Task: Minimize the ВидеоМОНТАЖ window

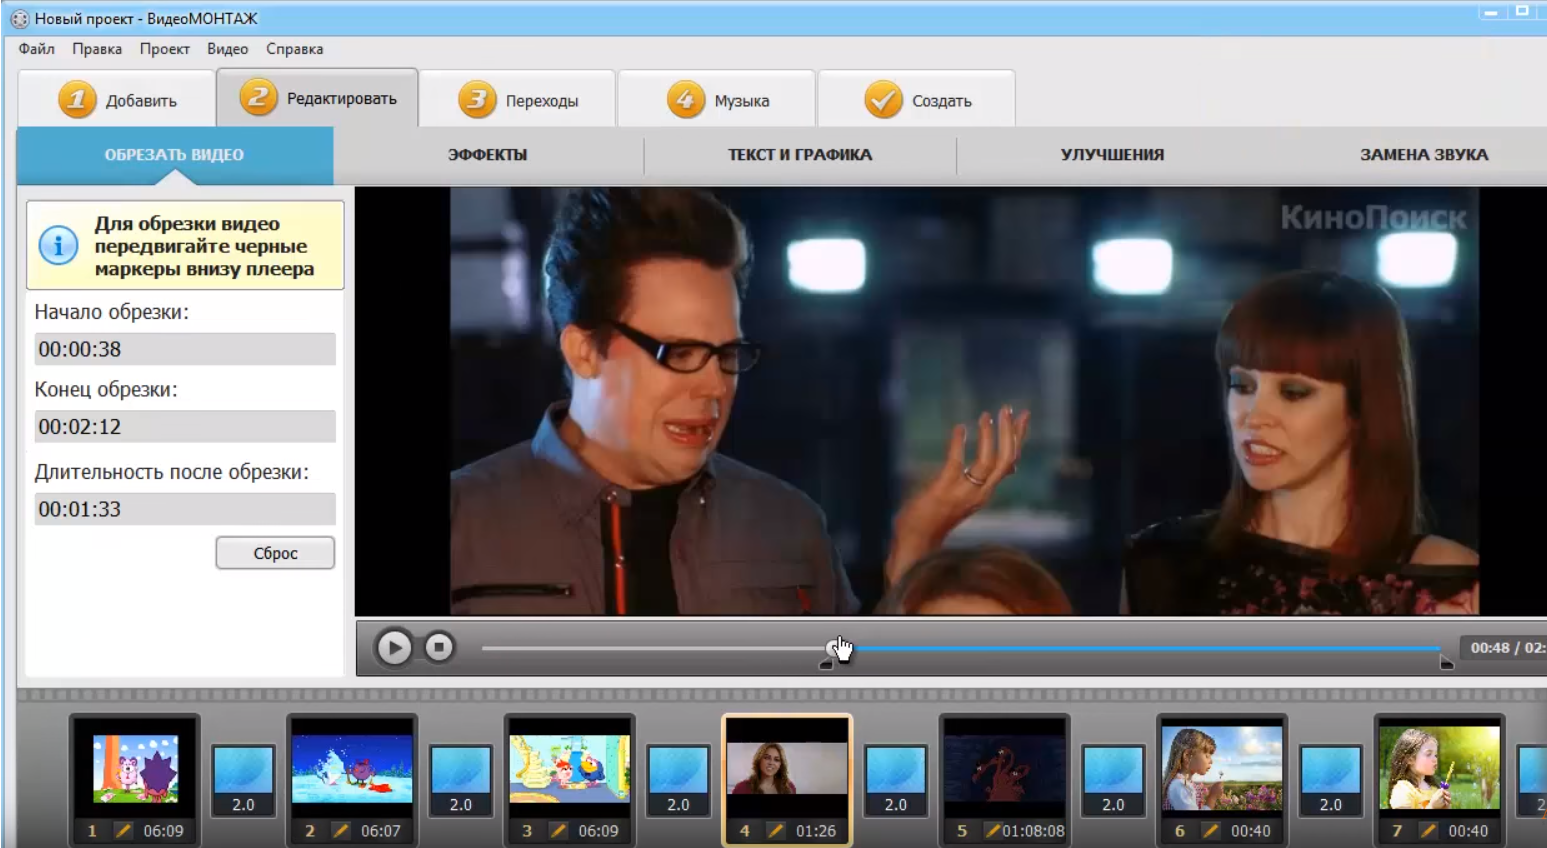Action: [x=1491, y=12]
